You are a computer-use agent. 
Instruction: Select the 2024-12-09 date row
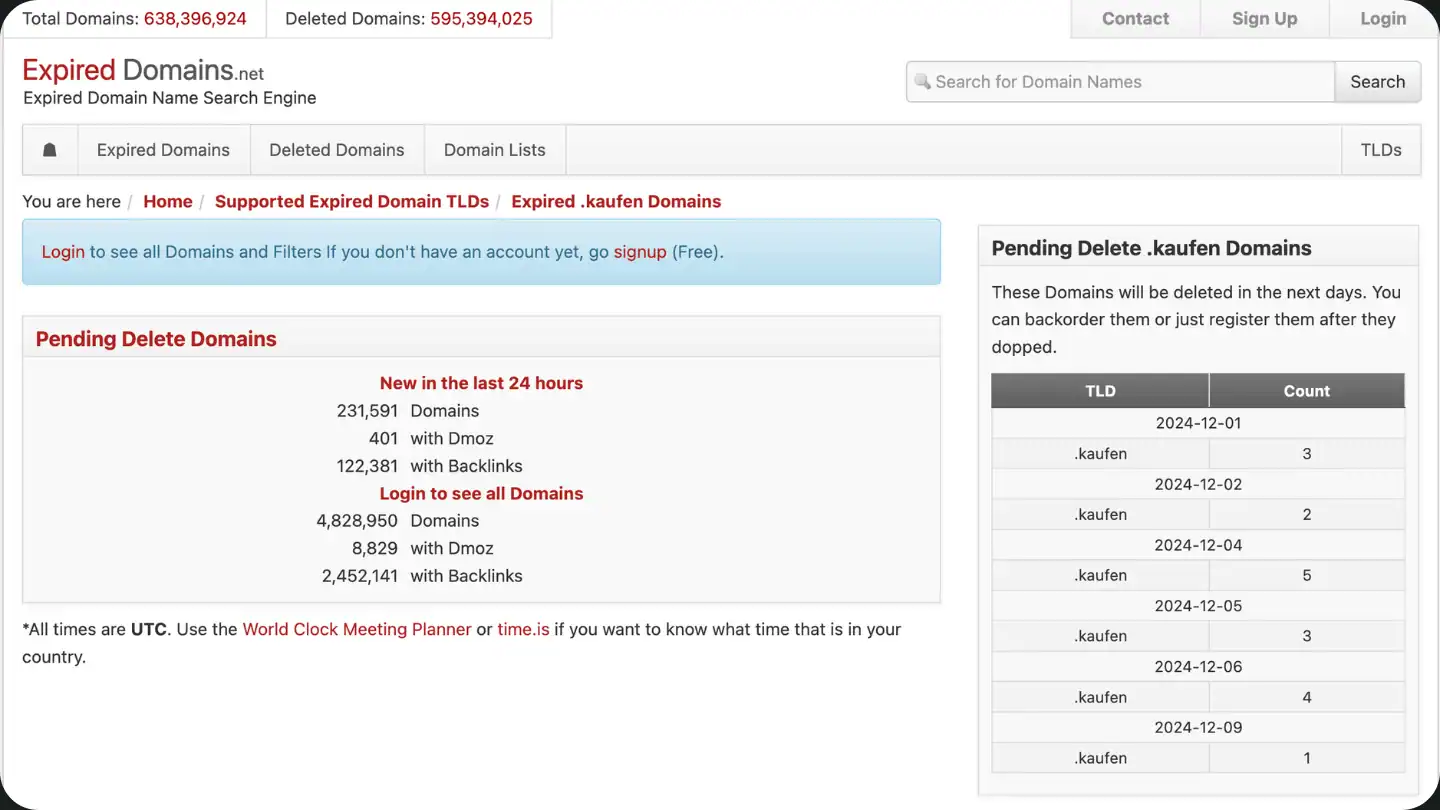1198,728
